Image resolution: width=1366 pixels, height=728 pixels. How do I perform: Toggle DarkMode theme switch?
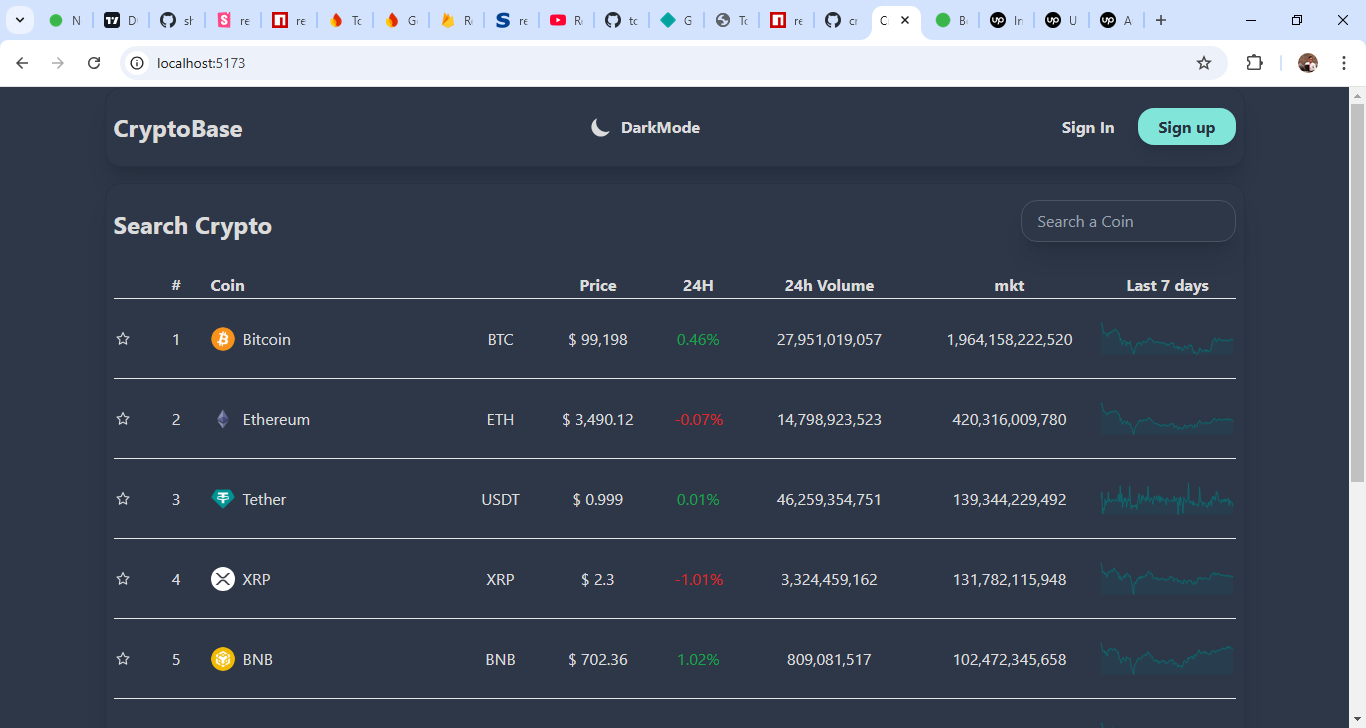645,127
